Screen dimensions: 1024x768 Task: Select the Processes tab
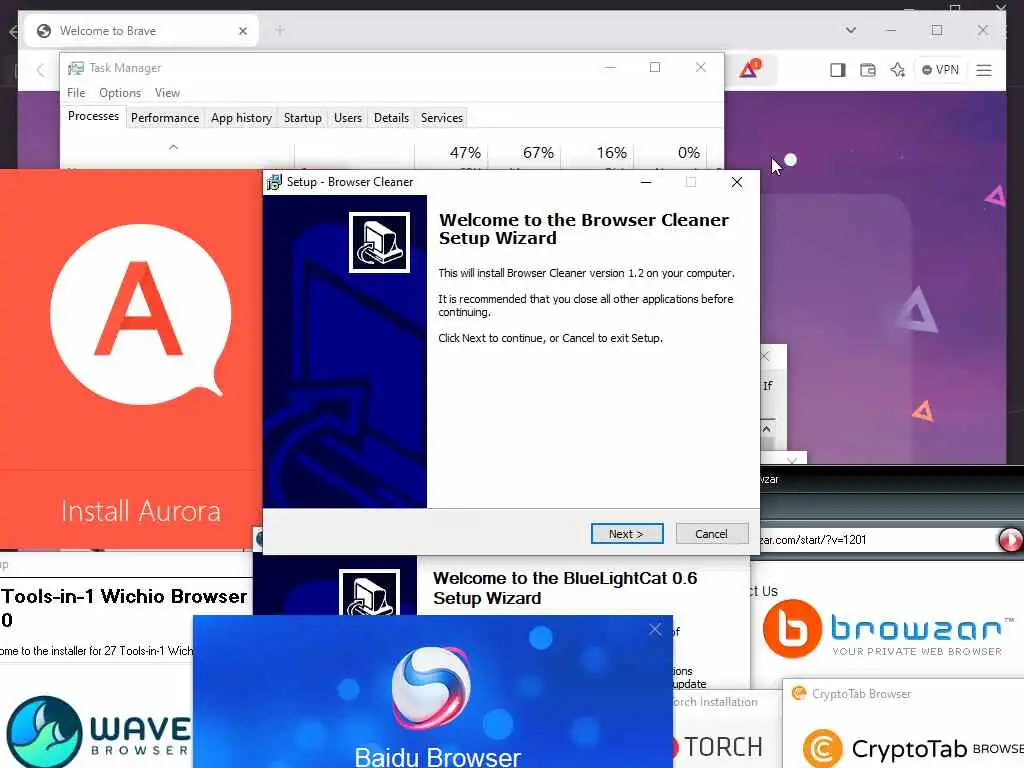[93, 116]
